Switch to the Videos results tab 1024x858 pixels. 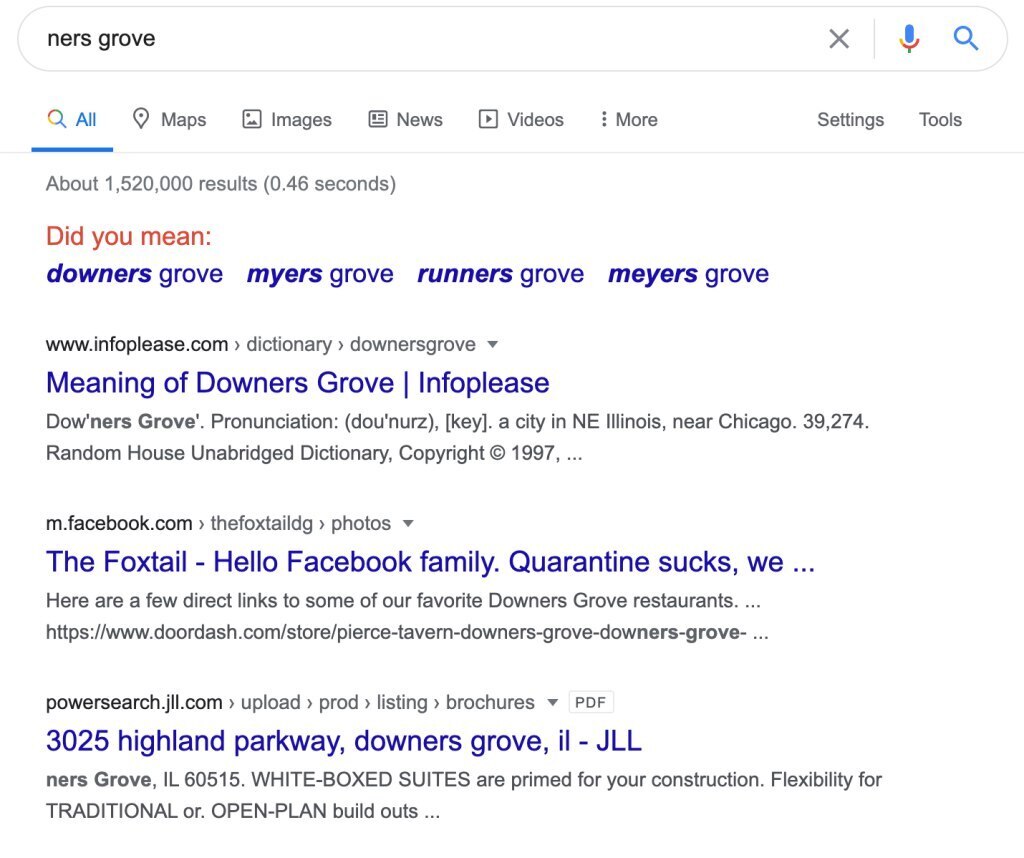click(x=521, y=120)
